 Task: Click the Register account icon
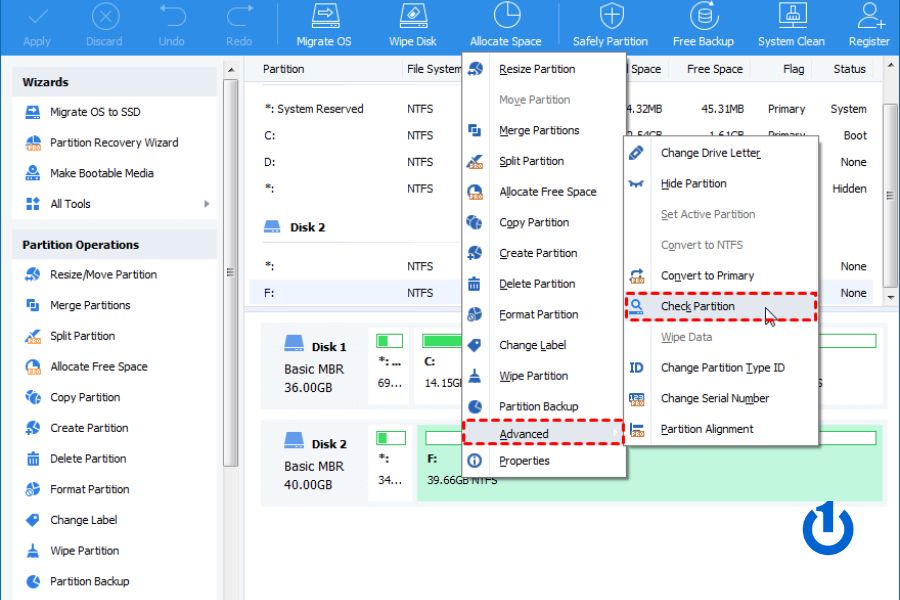868,18
